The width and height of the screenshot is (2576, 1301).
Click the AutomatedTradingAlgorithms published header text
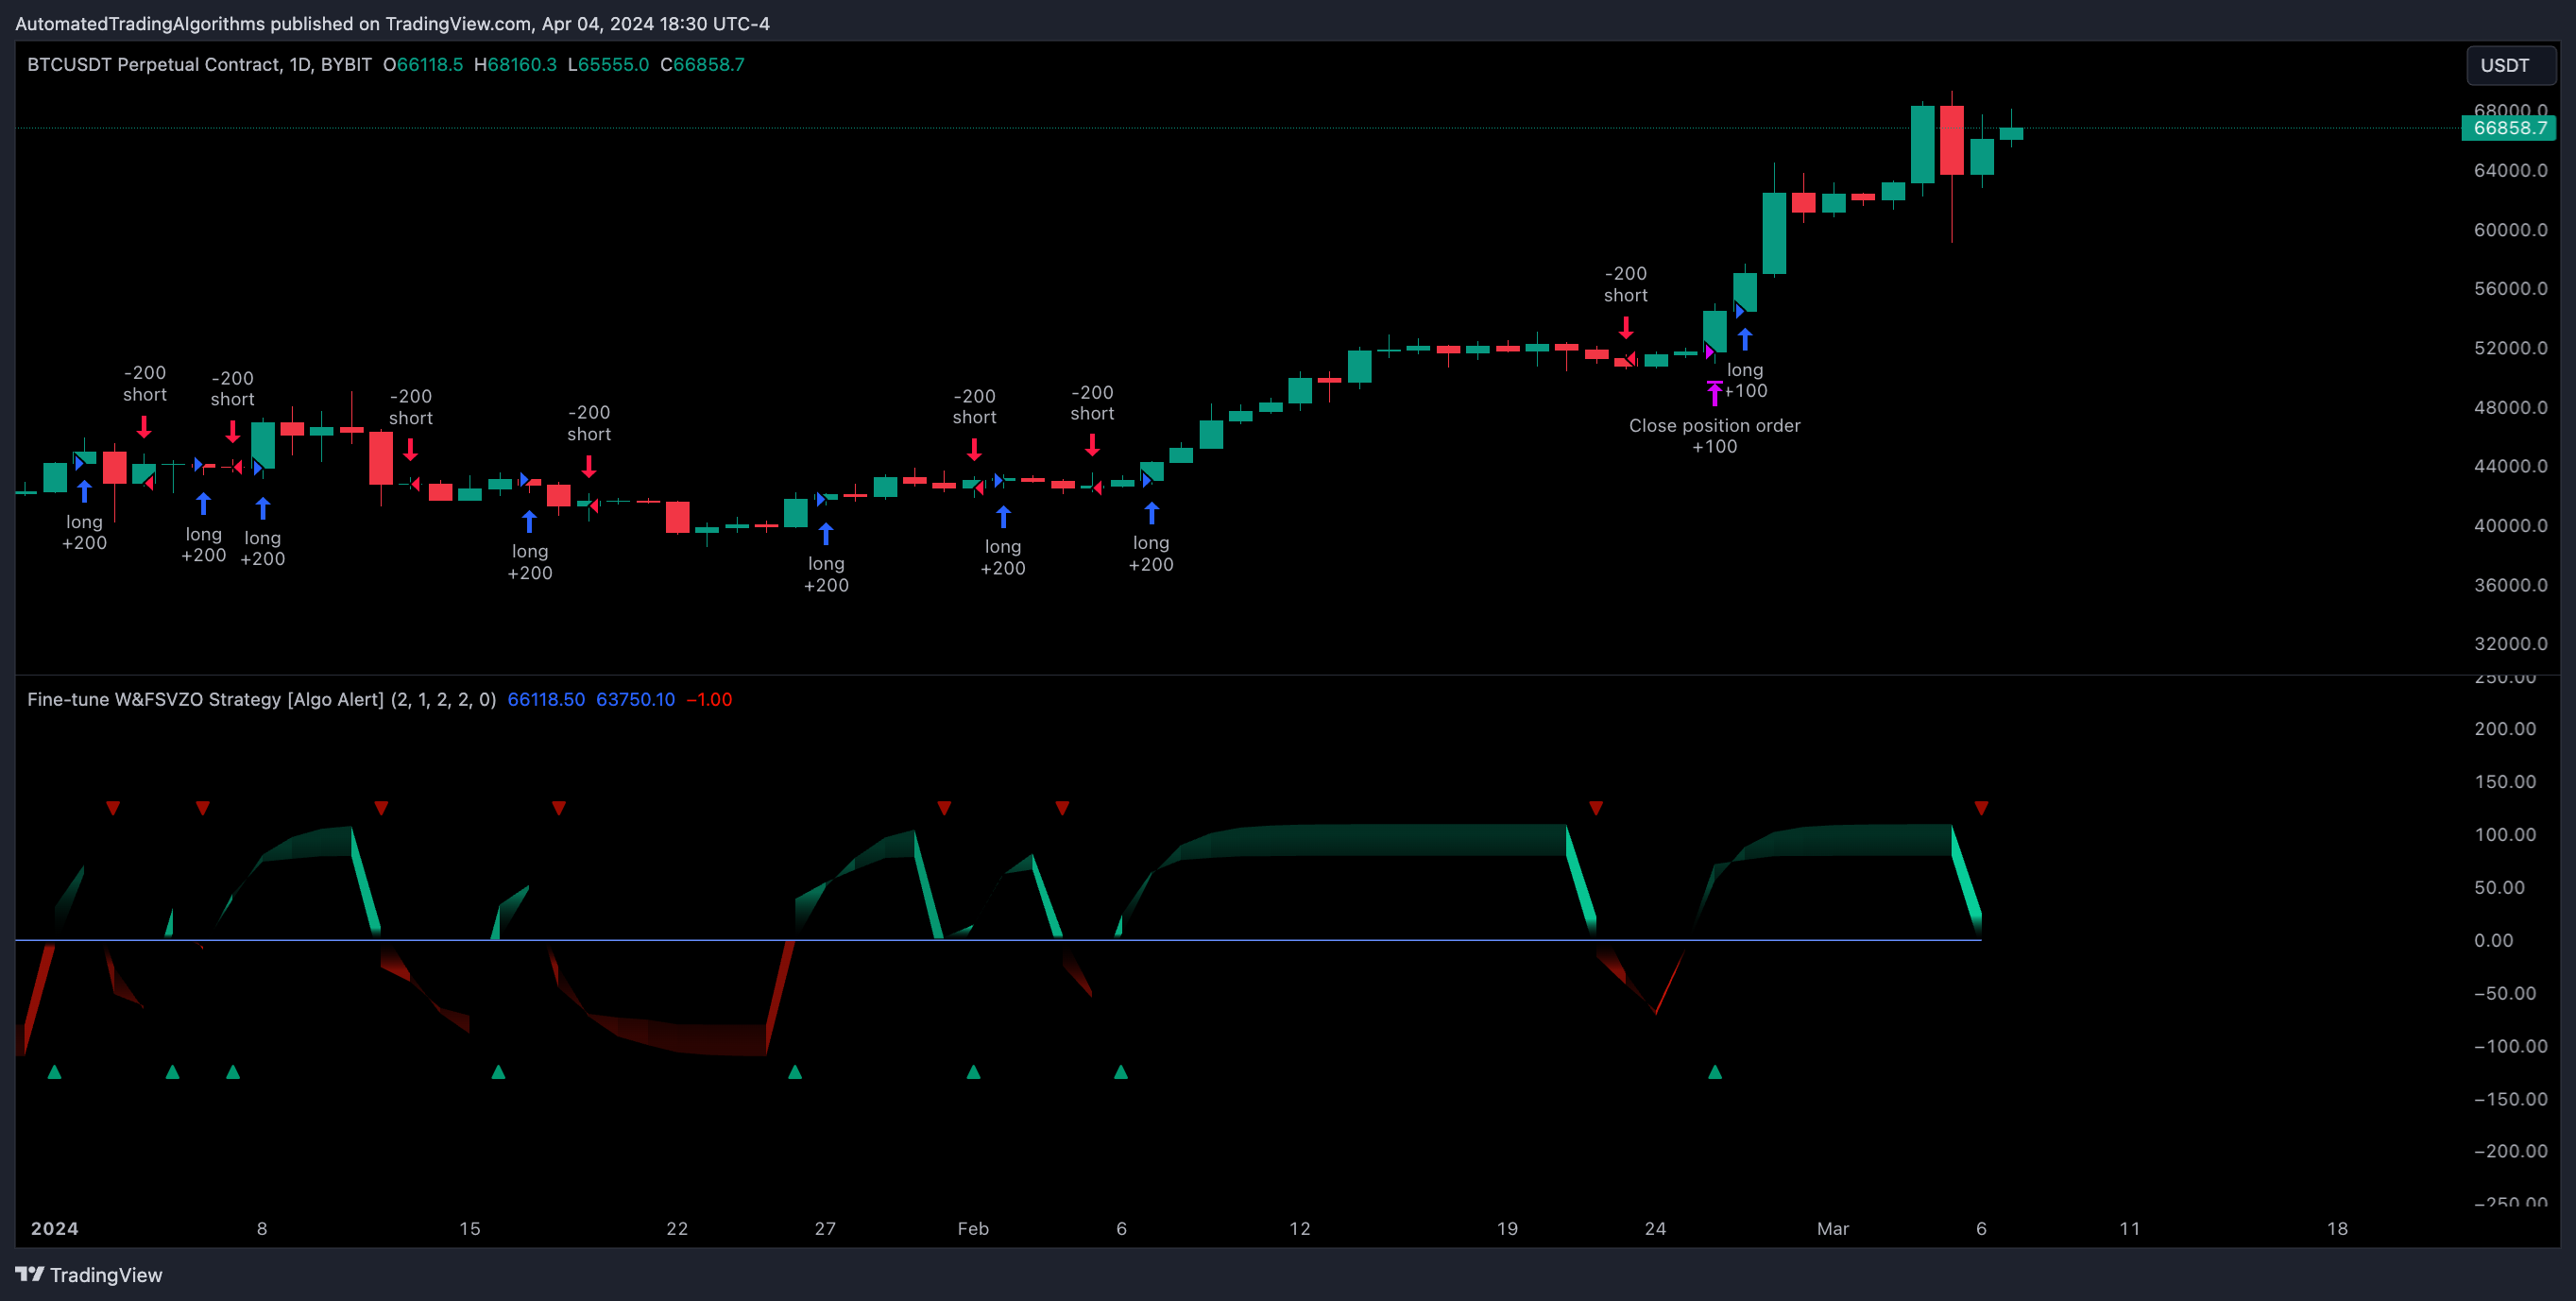[x=392, y=23]
